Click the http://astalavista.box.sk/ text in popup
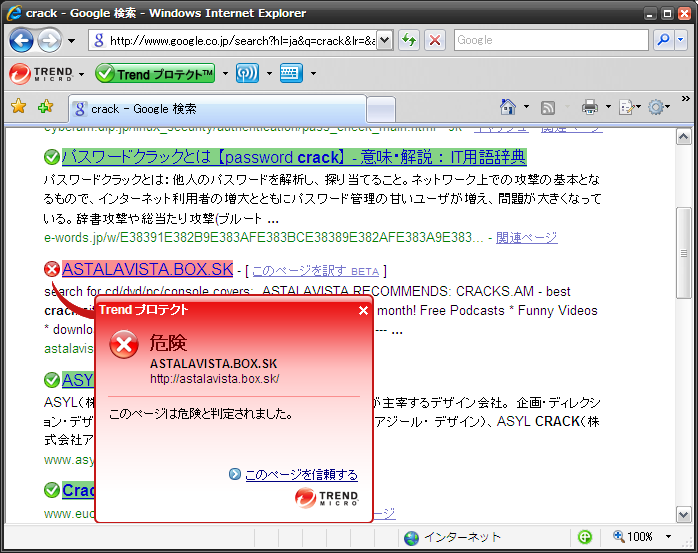698x553 pixels. [215, 379]
